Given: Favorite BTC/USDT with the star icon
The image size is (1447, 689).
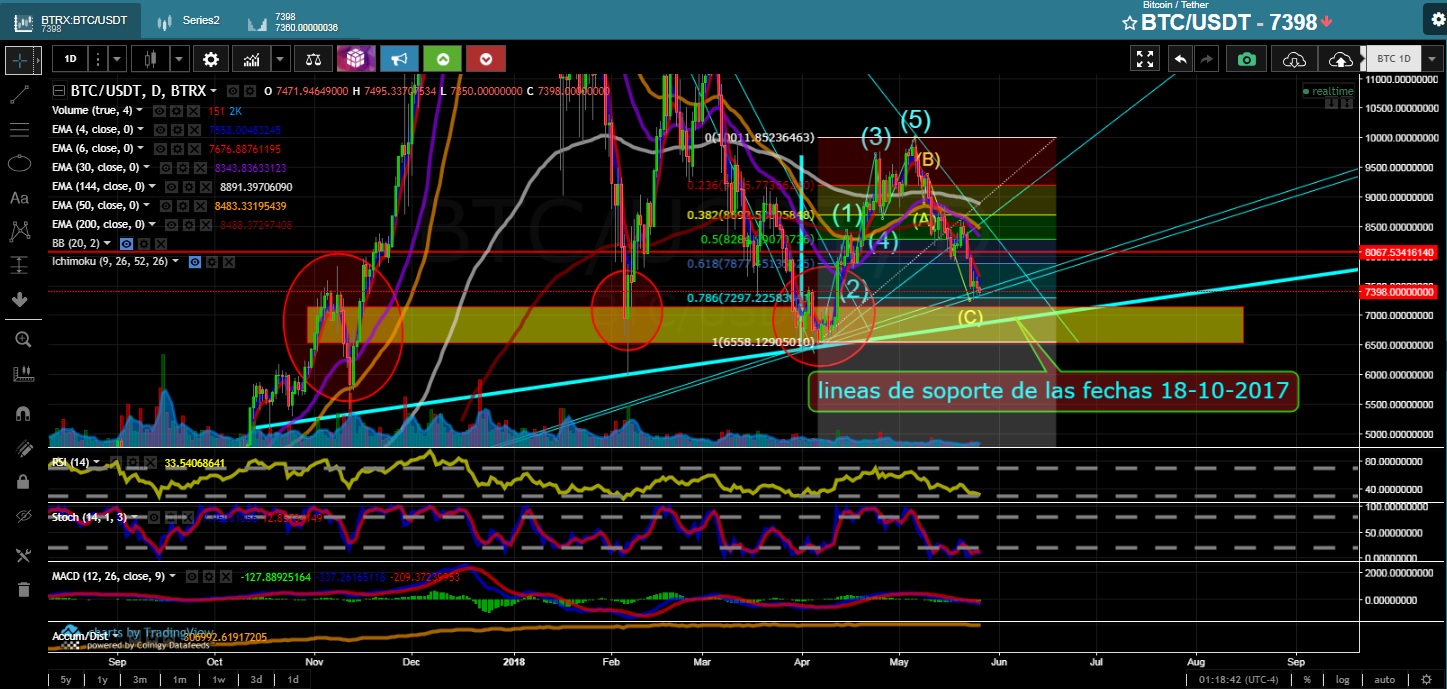Looking at the screenshot, I should 1129,23.
